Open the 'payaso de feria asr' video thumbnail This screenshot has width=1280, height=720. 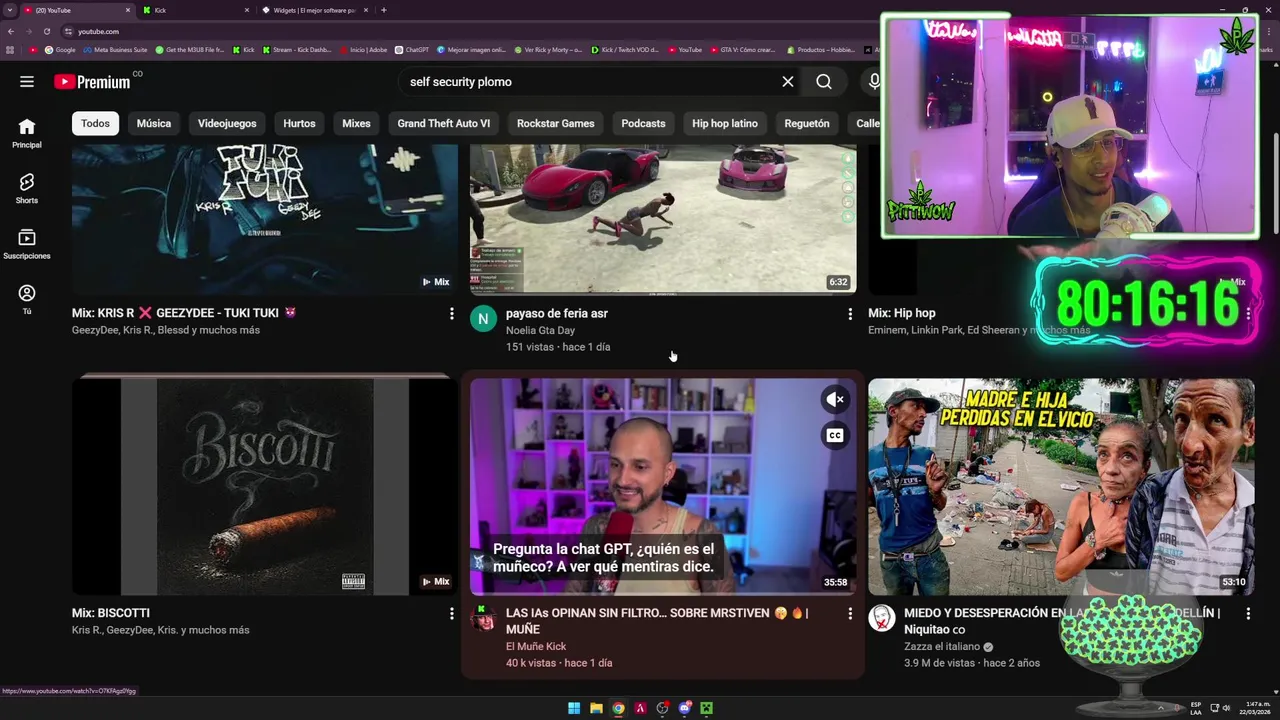pyautogui.click(x=663, y=219)
